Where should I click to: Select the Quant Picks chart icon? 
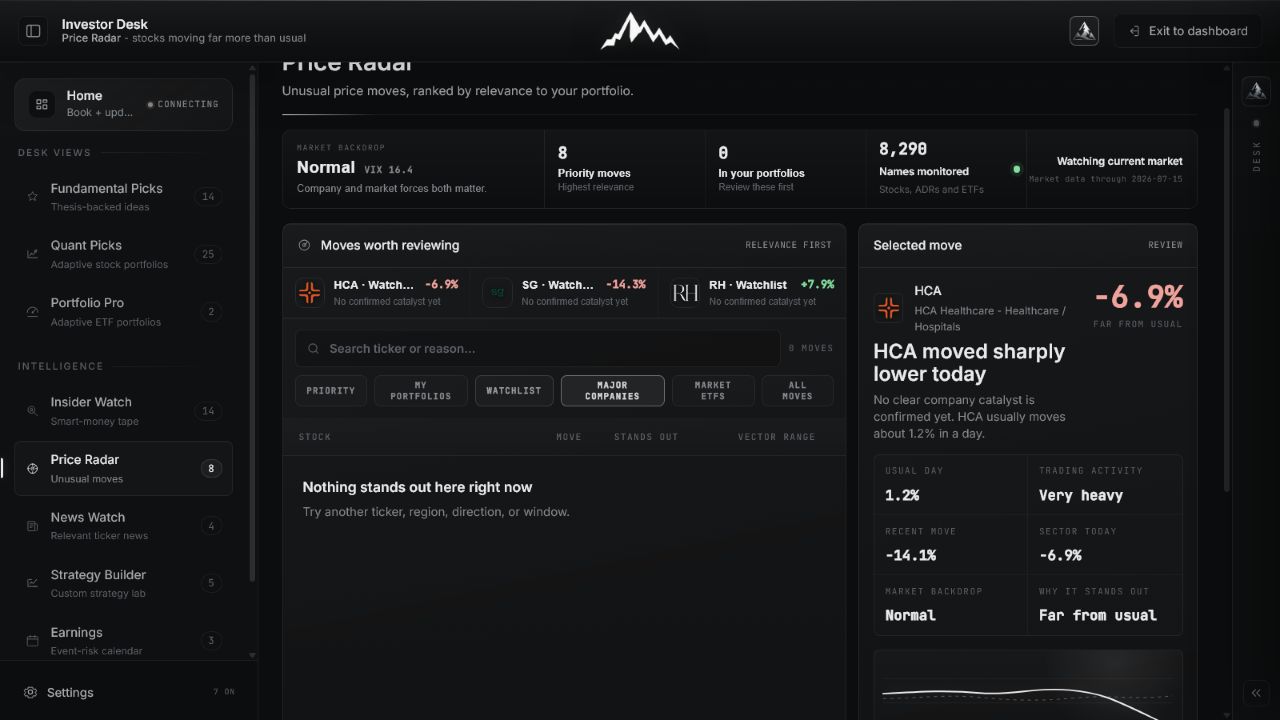tap(32, 254)
